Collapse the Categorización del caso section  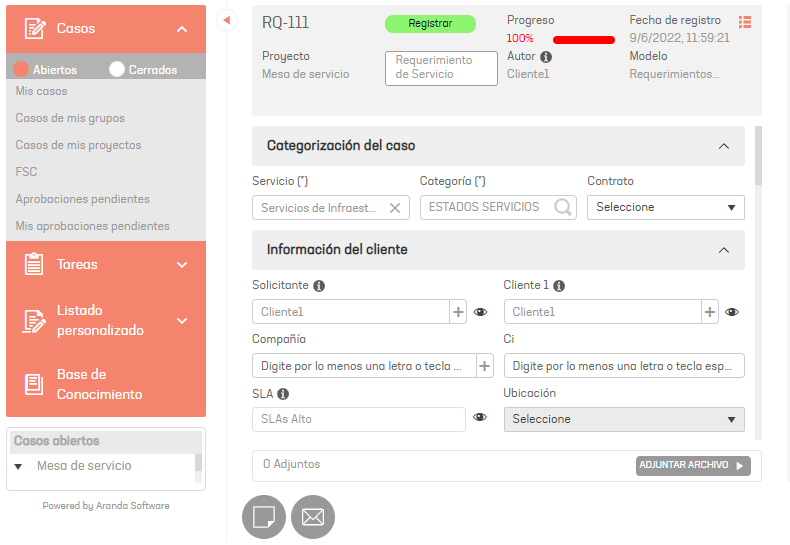(x=724, y=146)
